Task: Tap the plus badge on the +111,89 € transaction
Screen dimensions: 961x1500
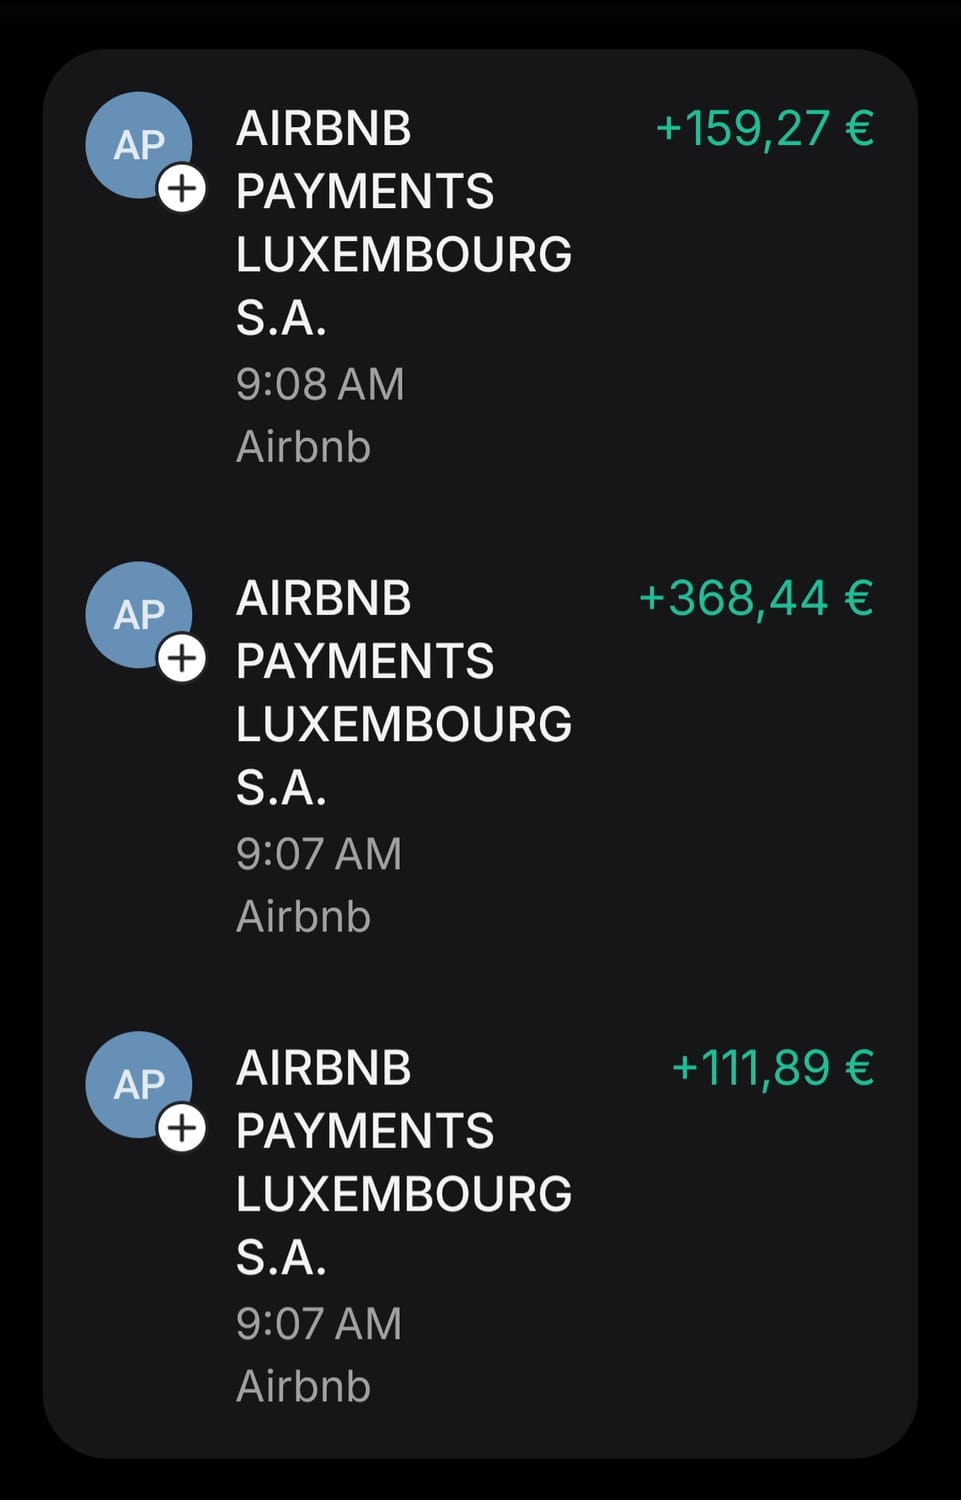Action: 182,1129
